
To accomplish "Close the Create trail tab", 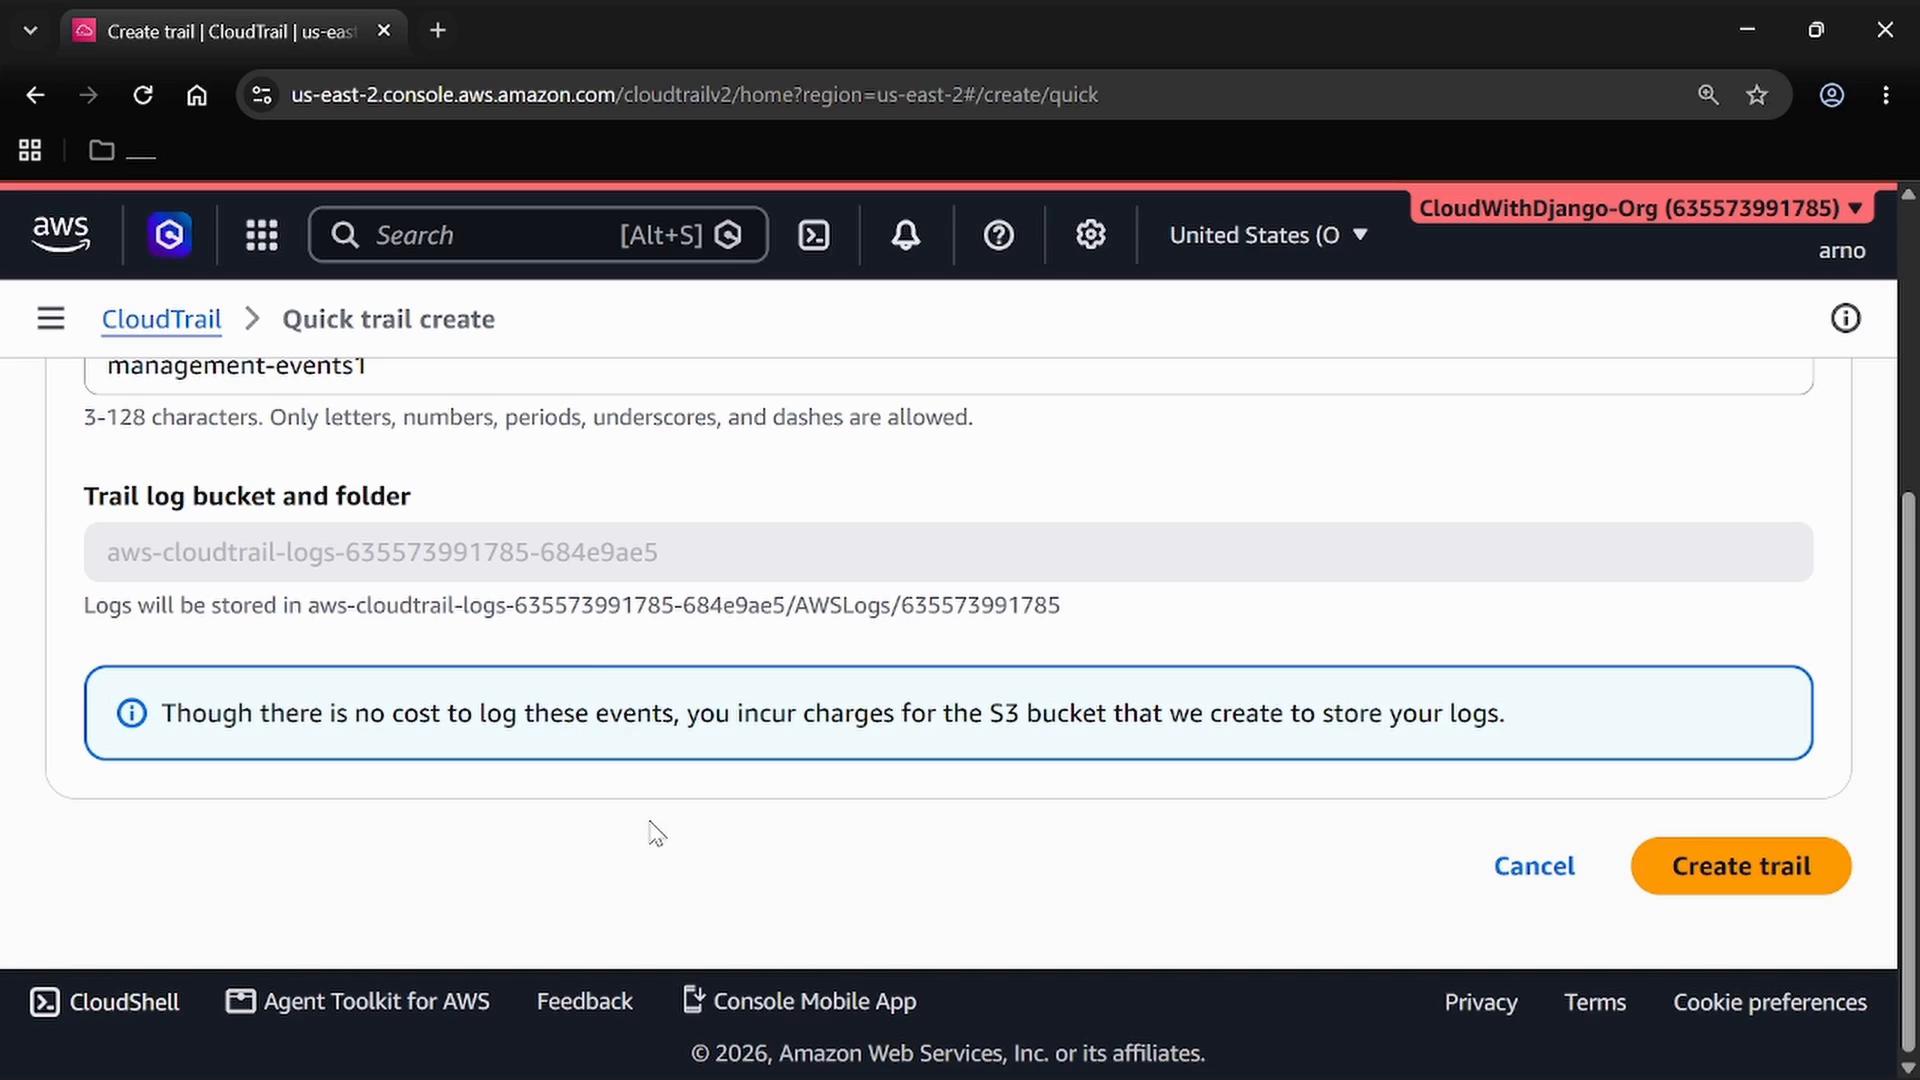I will [x=384, y=31].
